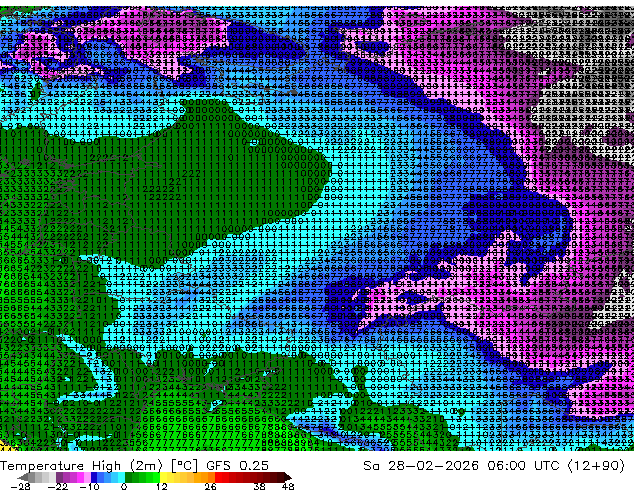Pick the bright red swatch above 26
The height and width of the screenshot is (490, 634).
218,477
